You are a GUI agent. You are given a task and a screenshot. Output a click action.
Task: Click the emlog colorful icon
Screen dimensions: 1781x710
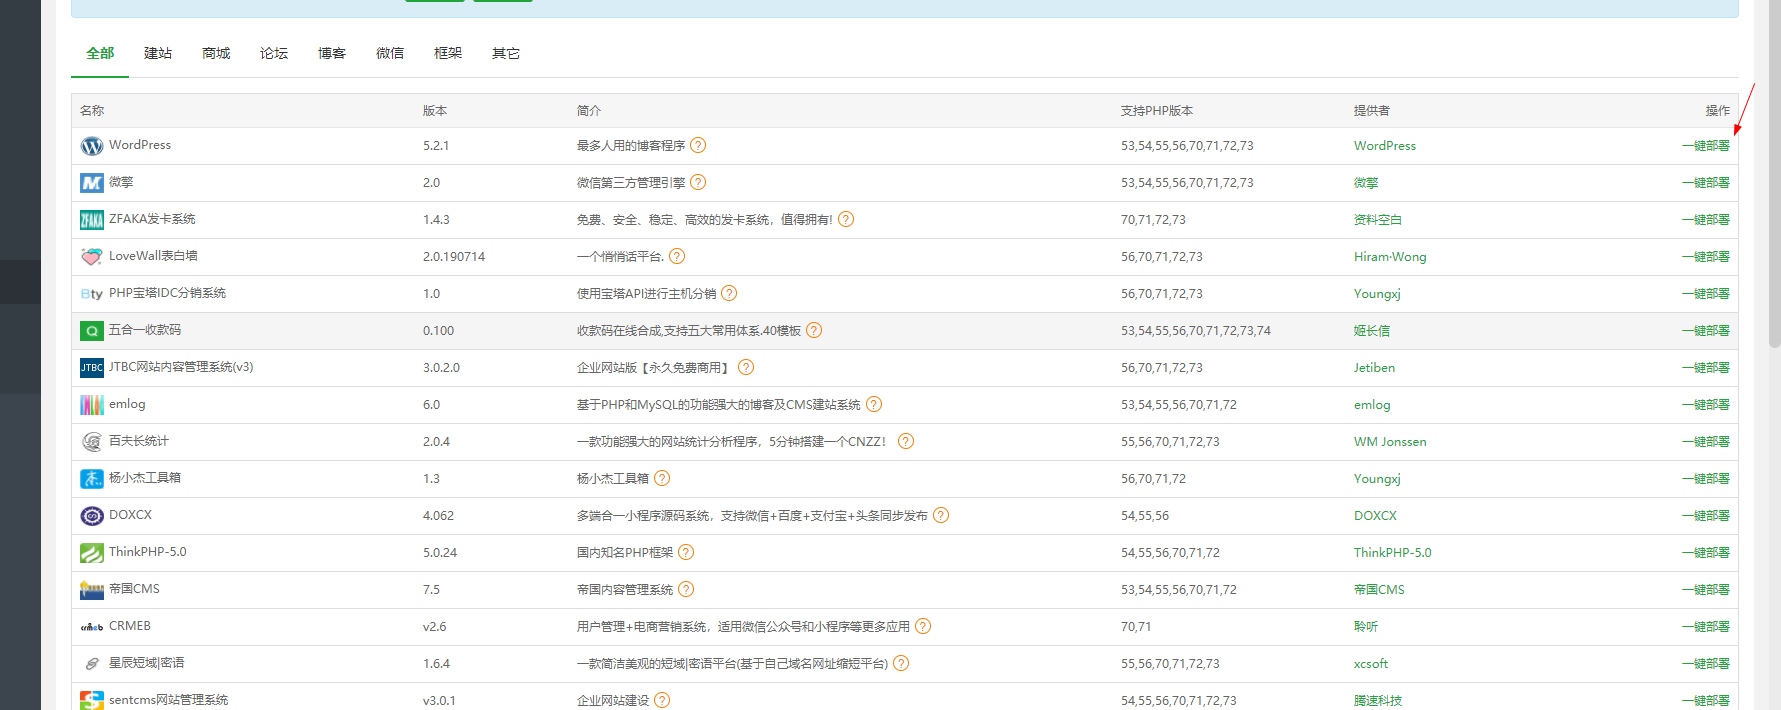pyautogui.click(x=92, y=405)
